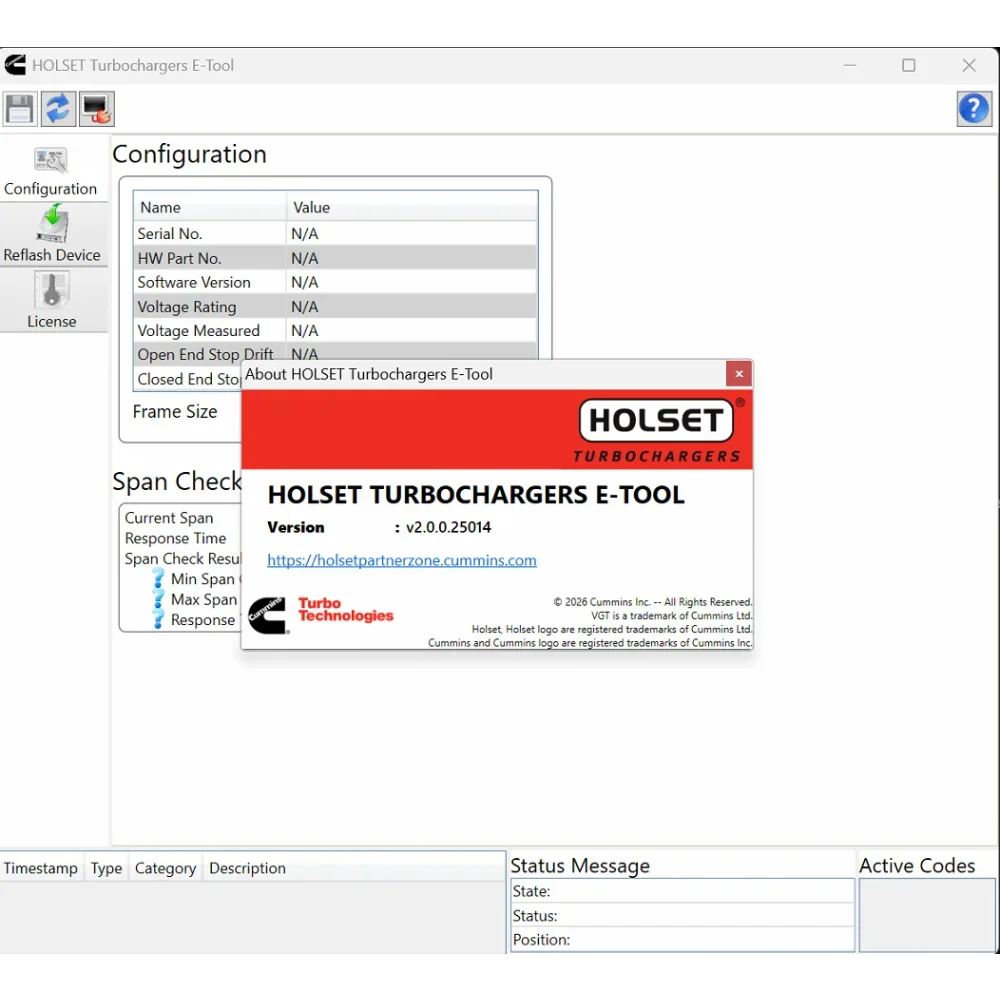Click the Position: status field
The height and width of the screenshot is (1000, 1000).
click(682, 939)
